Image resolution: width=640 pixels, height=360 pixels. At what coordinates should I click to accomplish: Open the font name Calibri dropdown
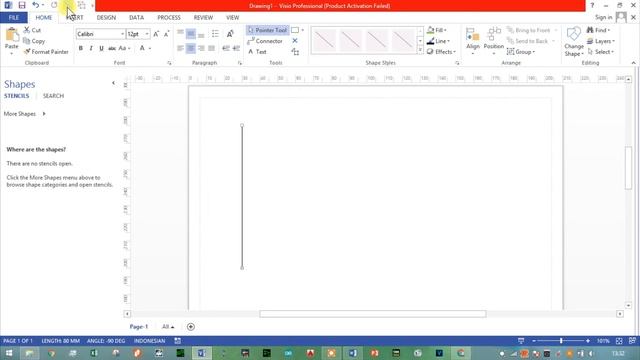[122, 34]
